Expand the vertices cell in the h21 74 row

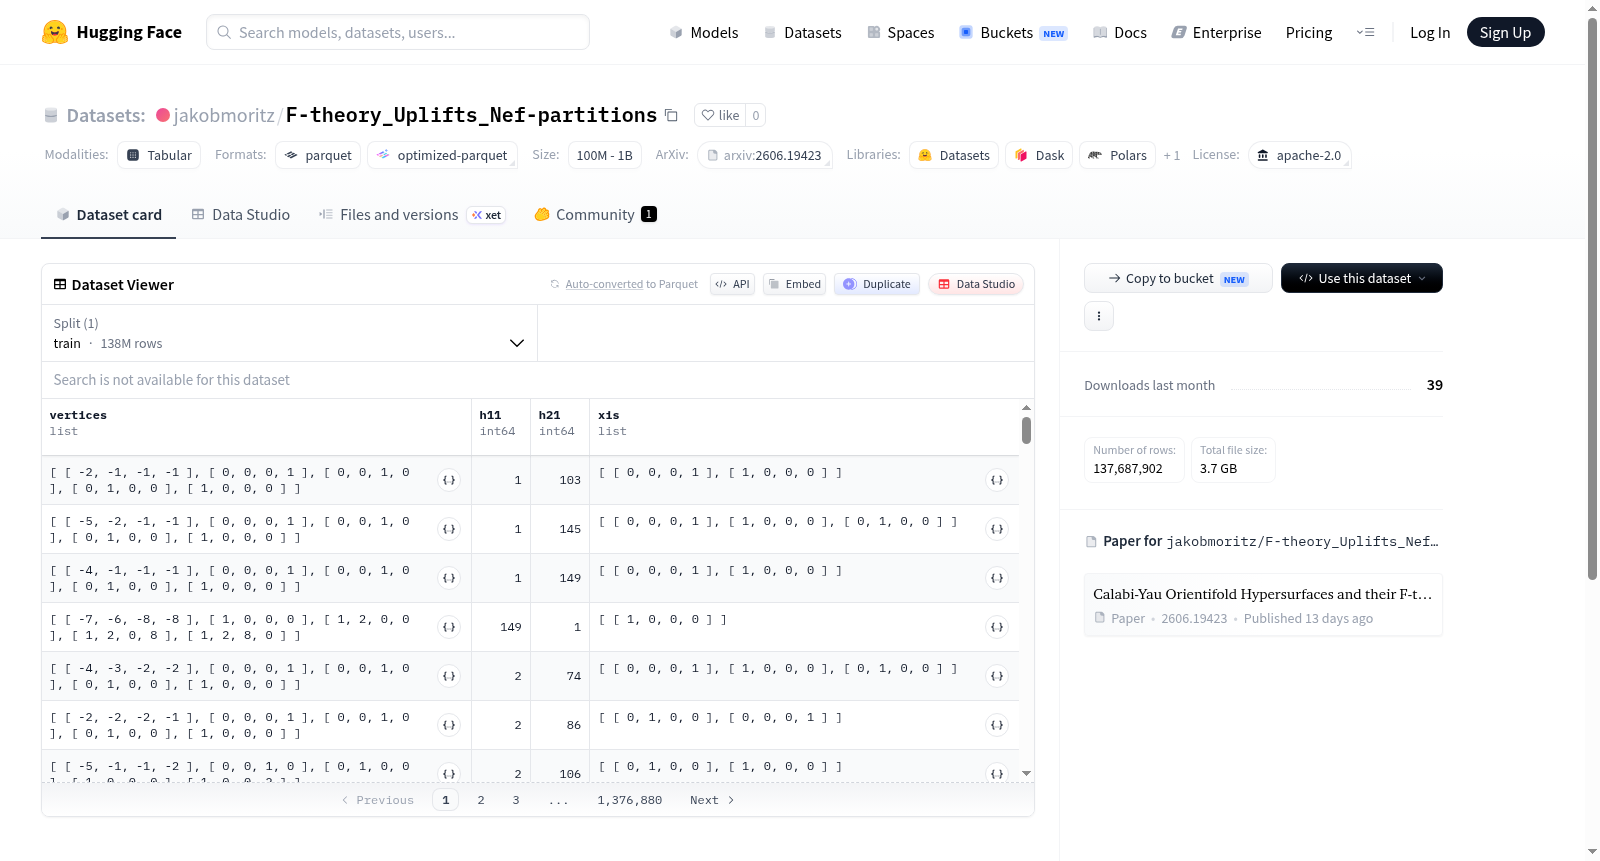(449, 676)
